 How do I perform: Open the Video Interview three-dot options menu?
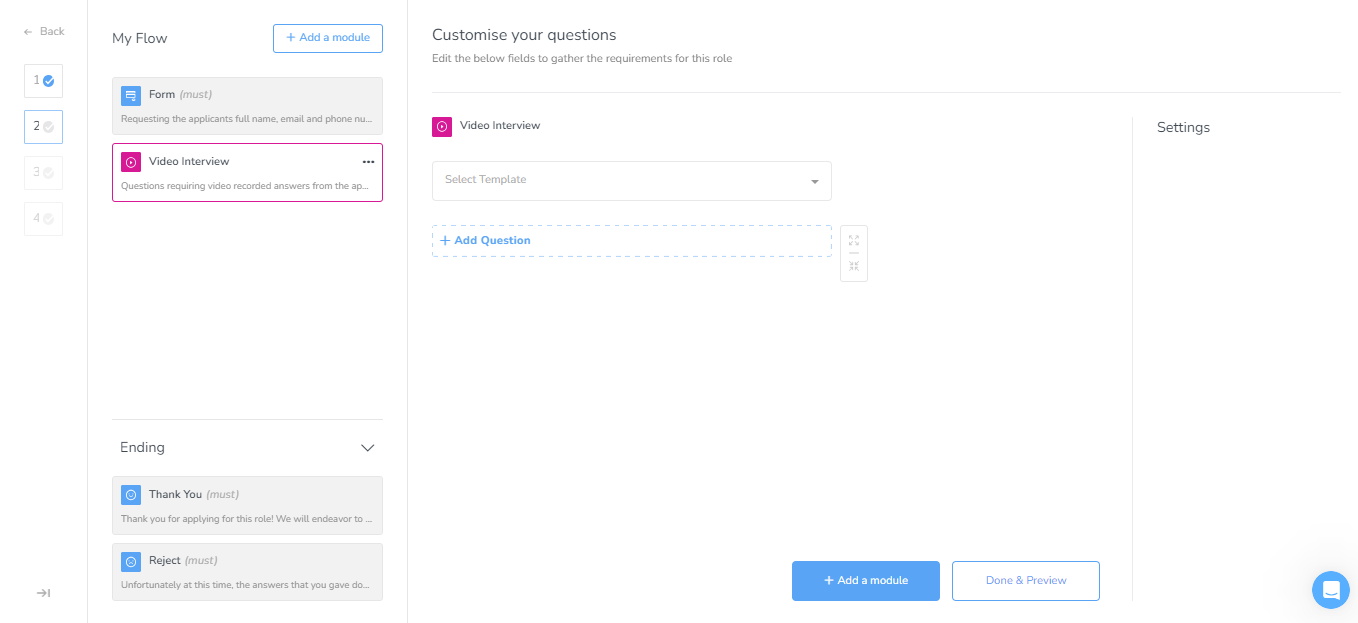(x=368, y=162)
